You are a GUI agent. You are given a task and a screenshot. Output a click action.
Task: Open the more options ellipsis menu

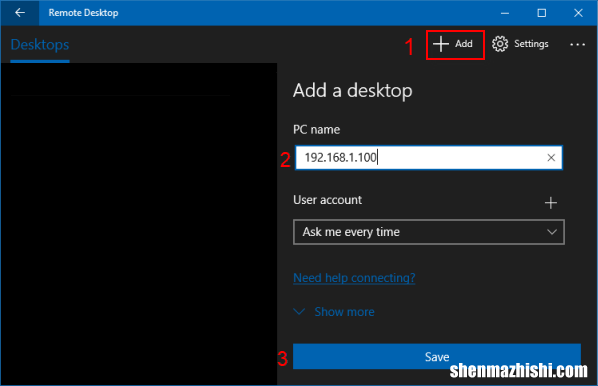click(x=577, y=45)
